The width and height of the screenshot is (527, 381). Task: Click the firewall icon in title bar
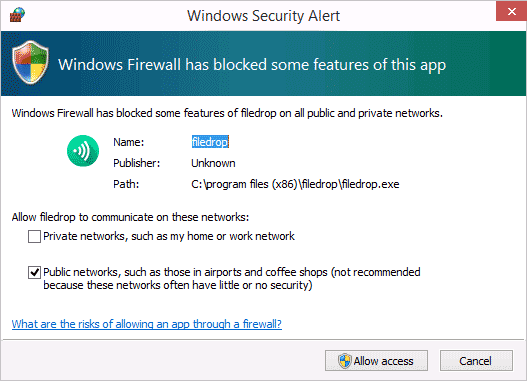click(x=17, y=15)
